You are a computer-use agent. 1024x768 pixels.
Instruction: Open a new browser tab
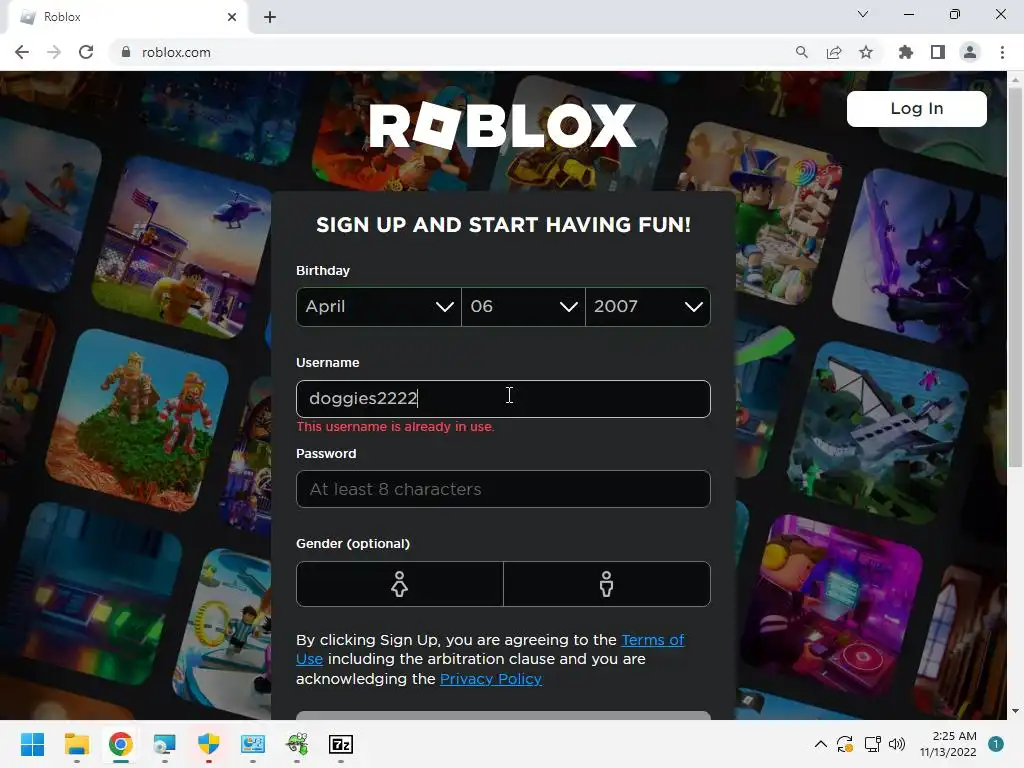(x=270, y=17)
